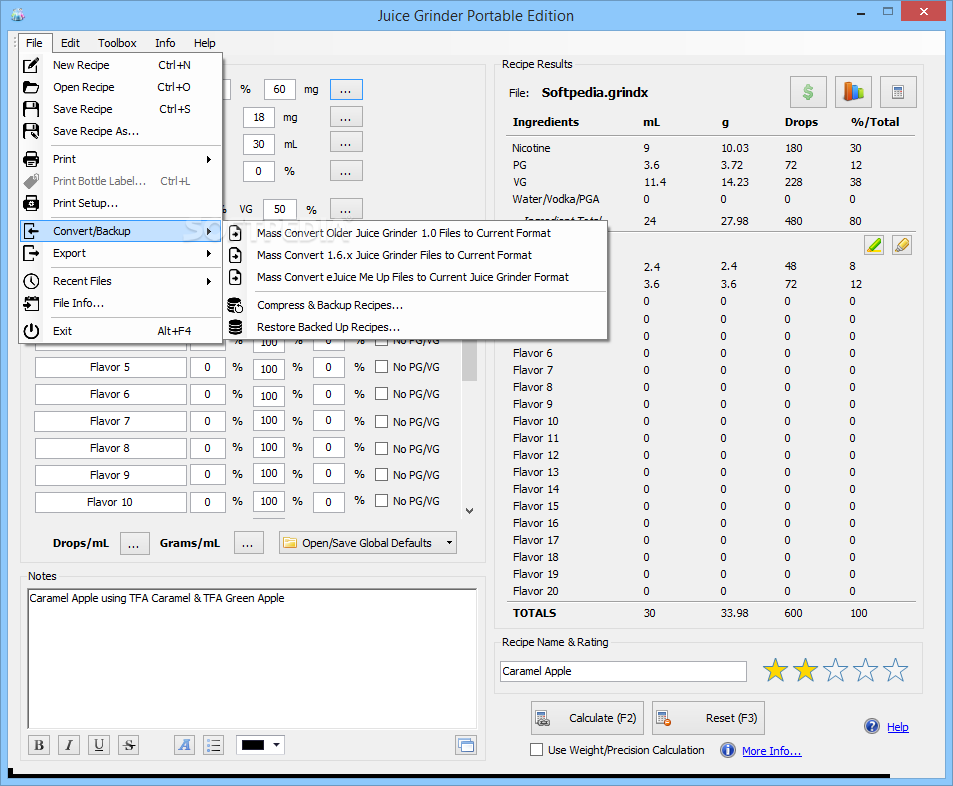Click the blue Help question mark icon
This screenshot has width=953, height=786.
tap(872, 726)
